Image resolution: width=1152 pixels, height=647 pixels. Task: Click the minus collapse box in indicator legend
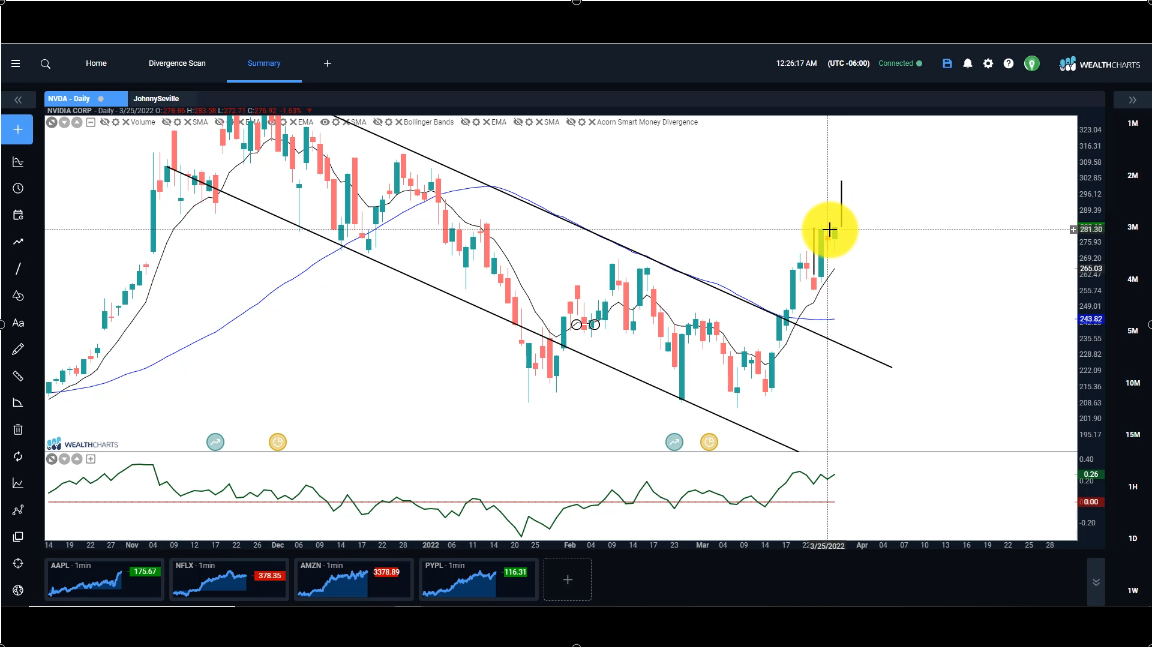[x=90, y=123]
